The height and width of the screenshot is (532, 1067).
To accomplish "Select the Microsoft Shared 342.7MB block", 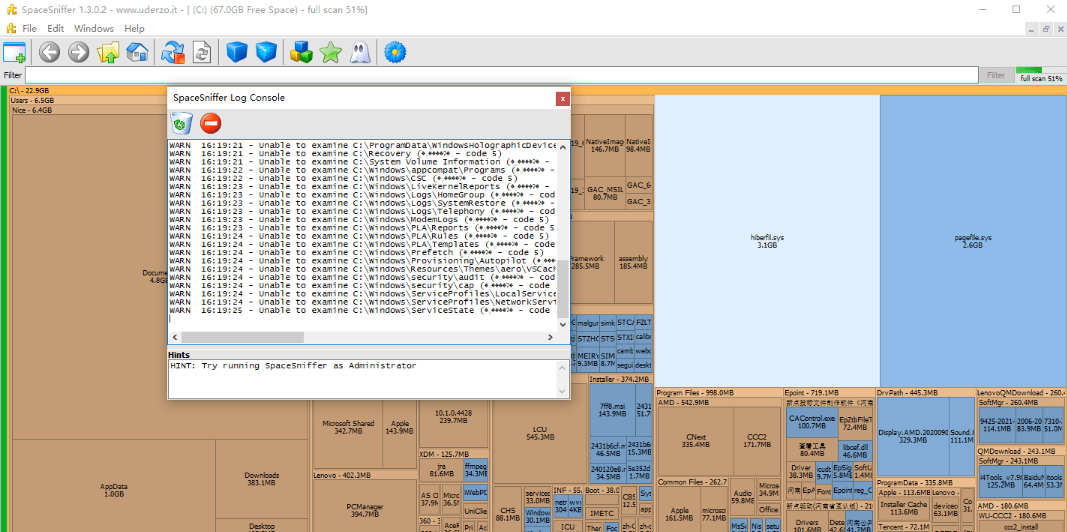I will tap(348, 427).
